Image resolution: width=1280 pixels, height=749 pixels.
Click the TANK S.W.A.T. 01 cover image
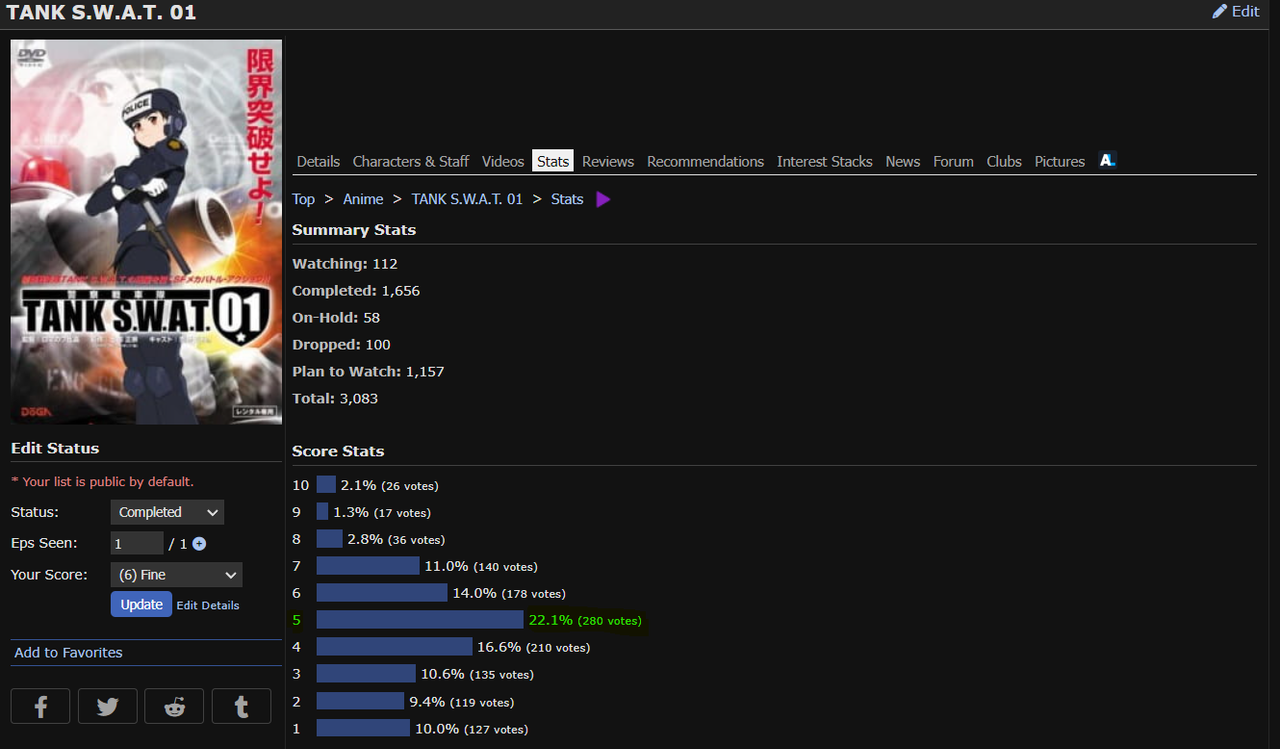pos(146,232)
